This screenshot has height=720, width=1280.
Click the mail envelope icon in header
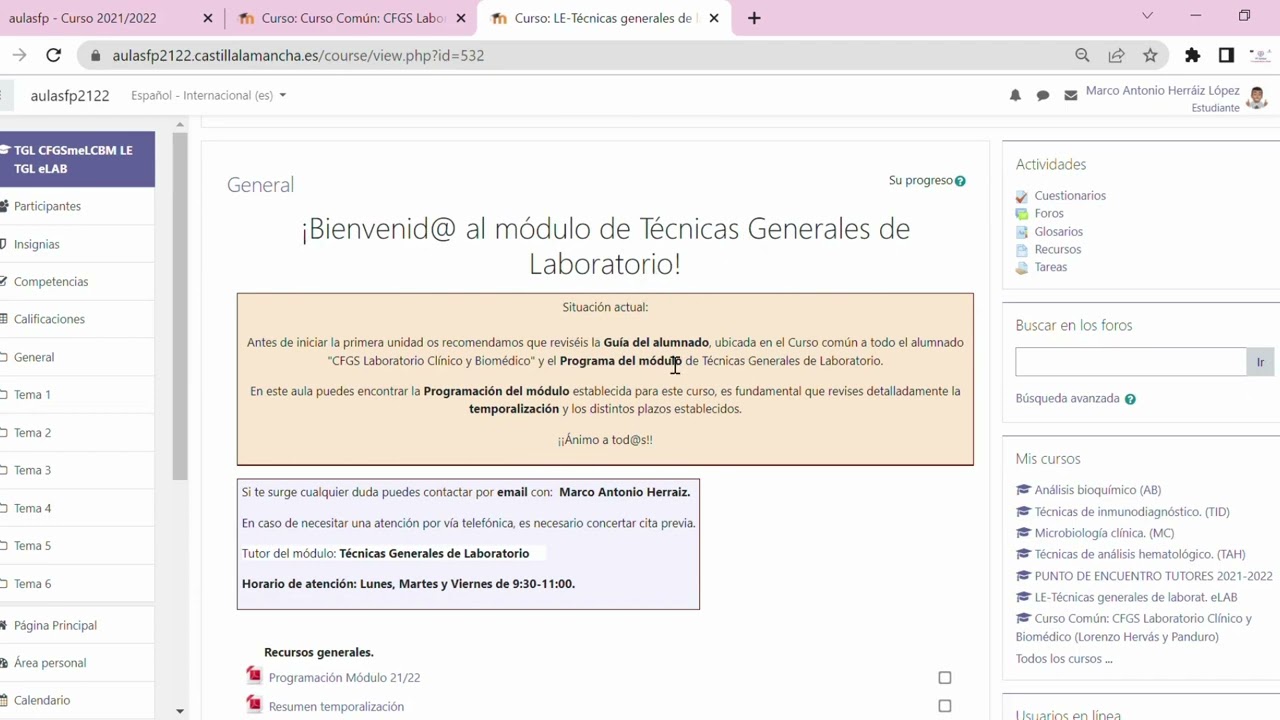pos(1071,95)
